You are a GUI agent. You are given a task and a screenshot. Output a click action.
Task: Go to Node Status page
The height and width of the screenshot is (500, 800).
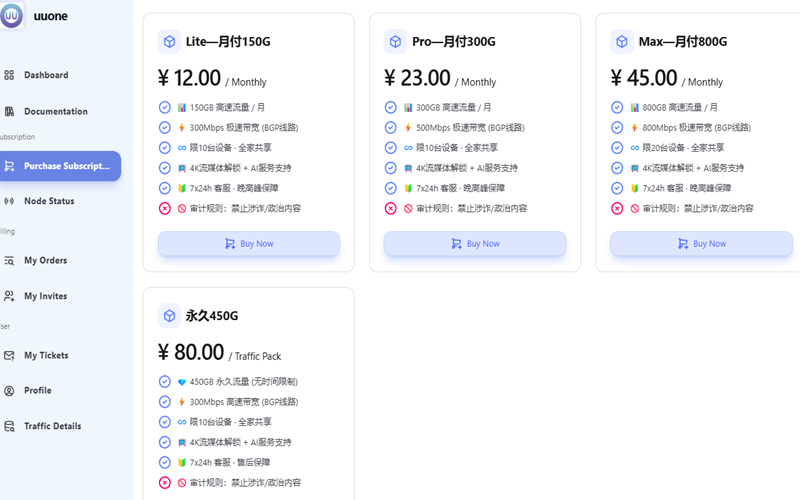pyautogui.click(x=49, y=201)
